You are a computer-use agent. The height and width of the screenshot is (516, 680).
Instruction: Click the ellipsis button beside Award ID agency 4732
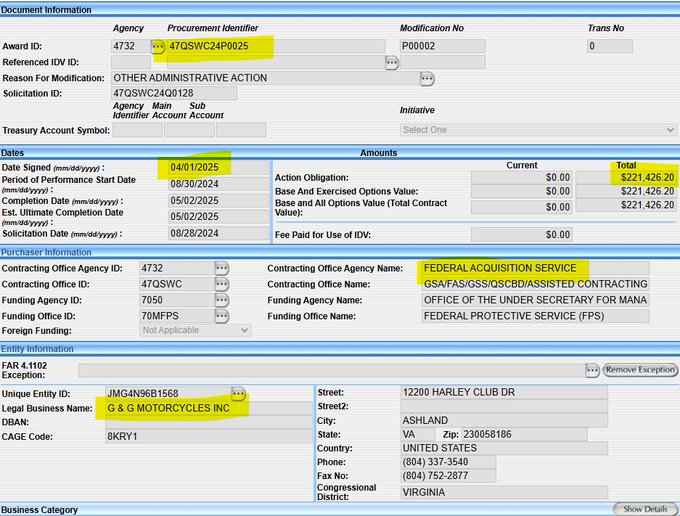158,46
